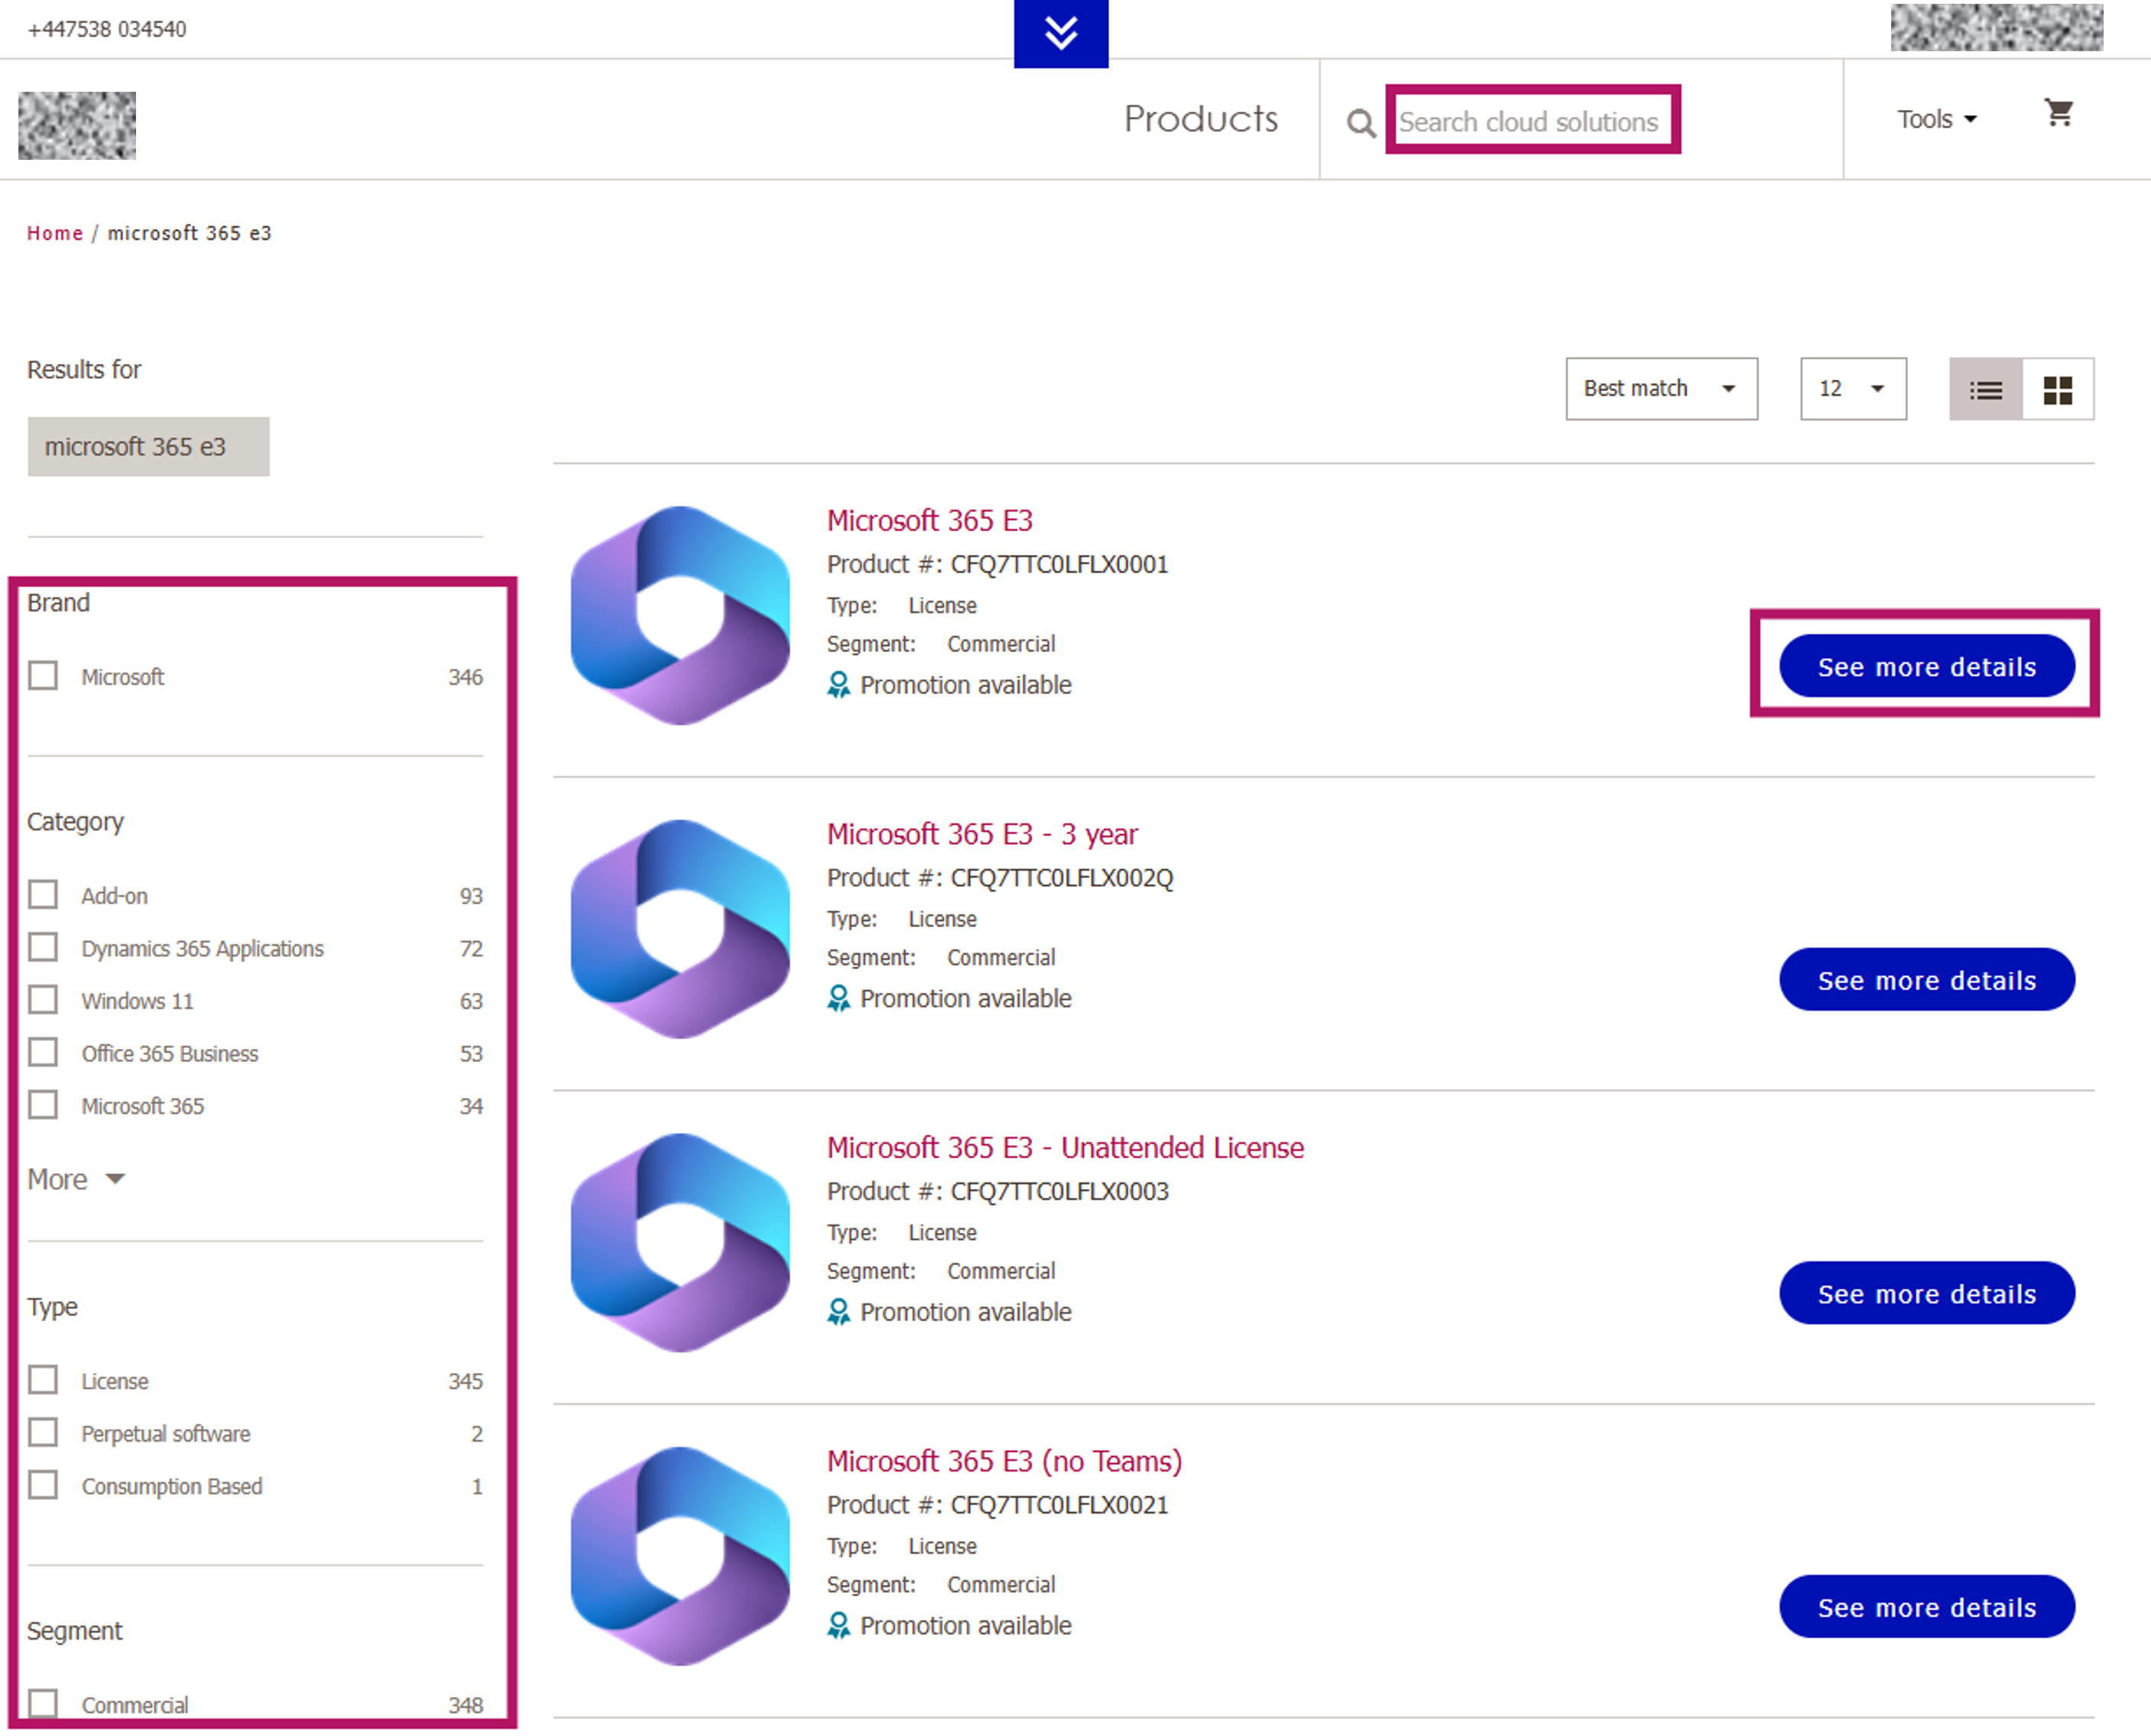This screenshot has width=2151, height=1736.
Task: Open Microsoft 365 E3 - Unattended License title
Action: click(1064, 1148)
